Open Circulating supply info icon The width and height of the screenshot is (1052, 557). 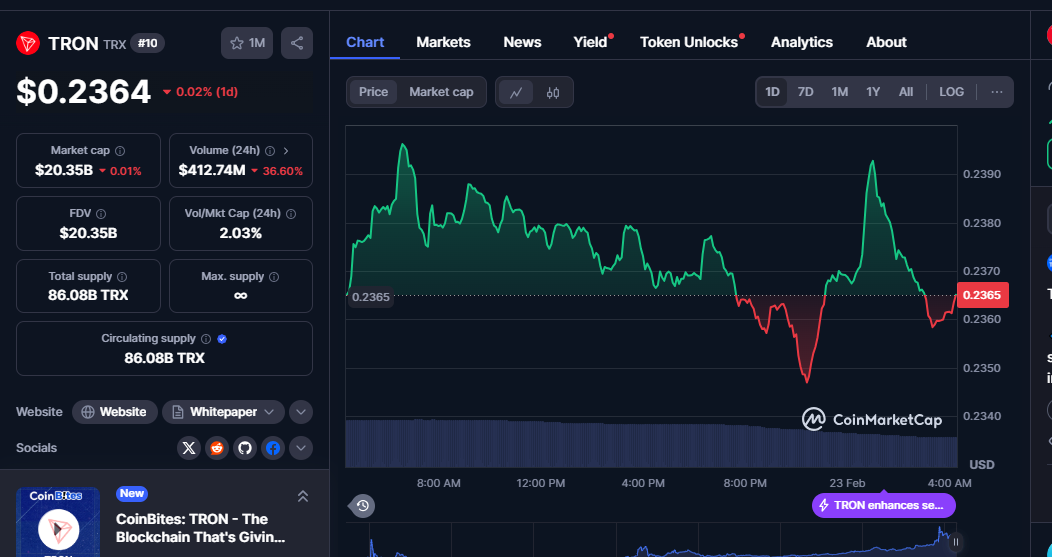point(206,339)
